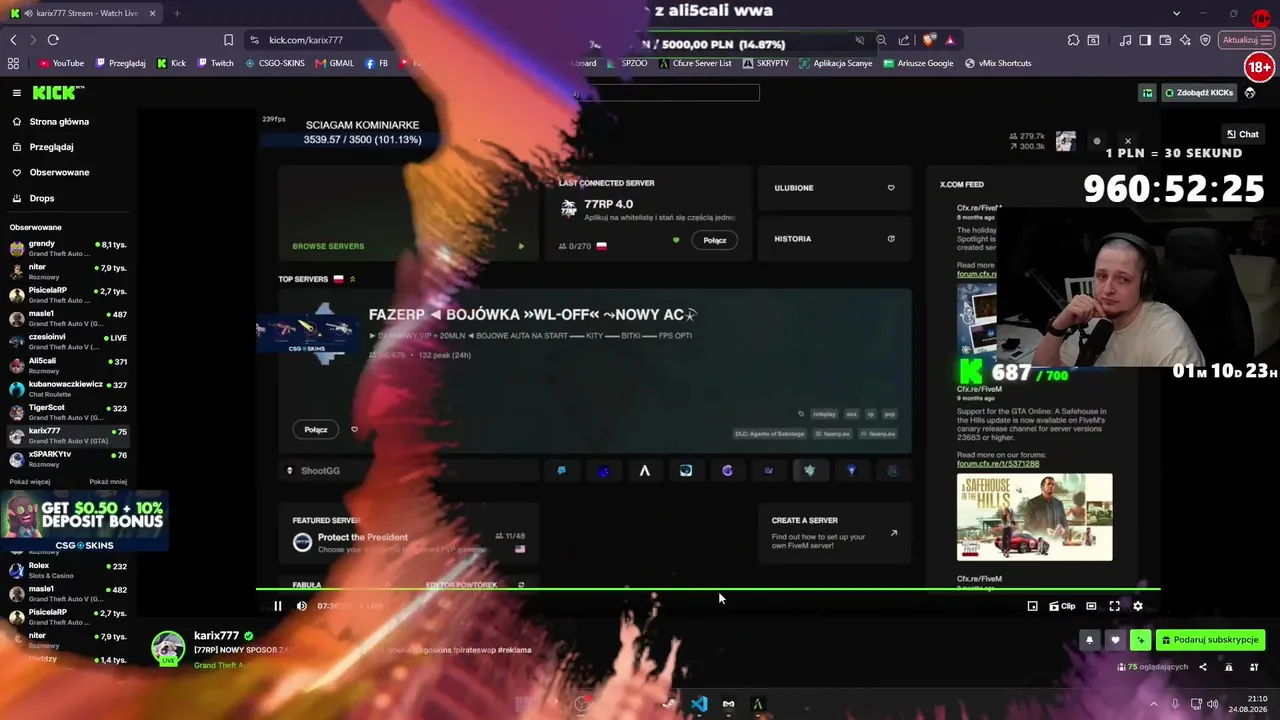Open the browser apps grid icon
The height and width of the screenshot is (720, 1280).
[x=13, y=63]
